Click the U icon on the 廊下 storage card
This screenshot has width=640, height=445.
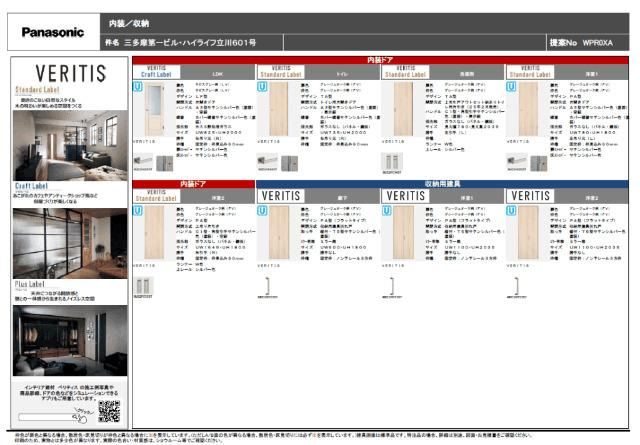[262, 211]
